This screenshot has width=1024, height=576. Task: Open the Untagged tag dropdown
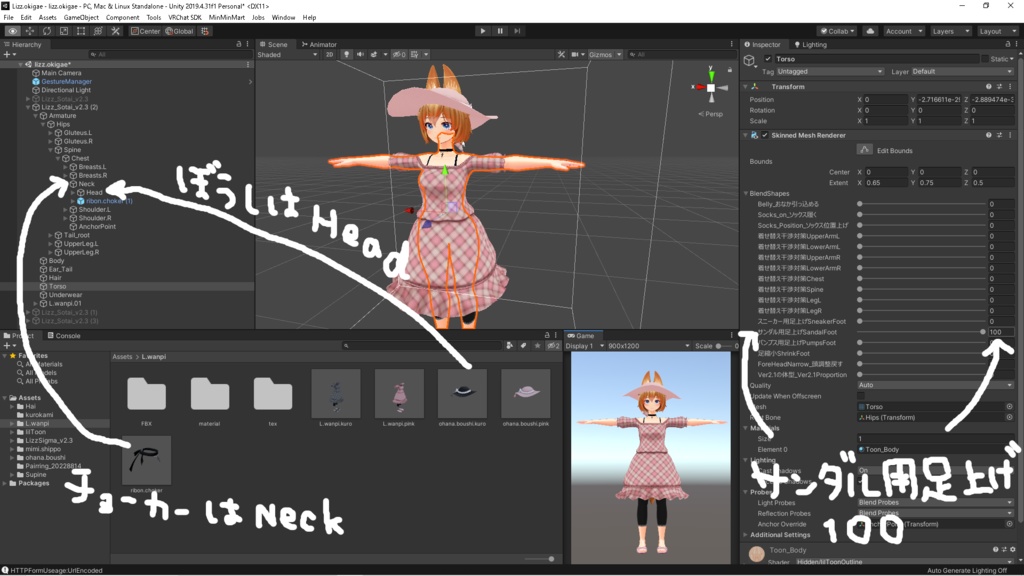coord(831,72)
